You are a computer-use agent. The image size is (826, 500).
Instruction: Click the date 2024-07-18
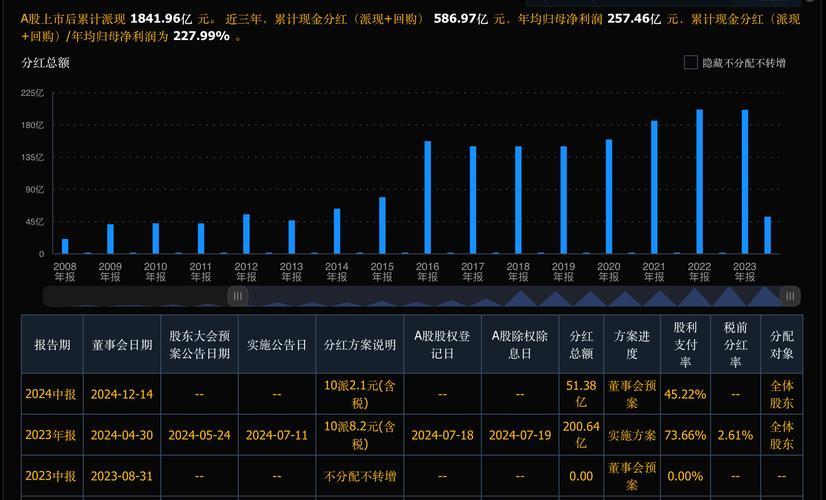pyautogui.click(x=442, y=435)
